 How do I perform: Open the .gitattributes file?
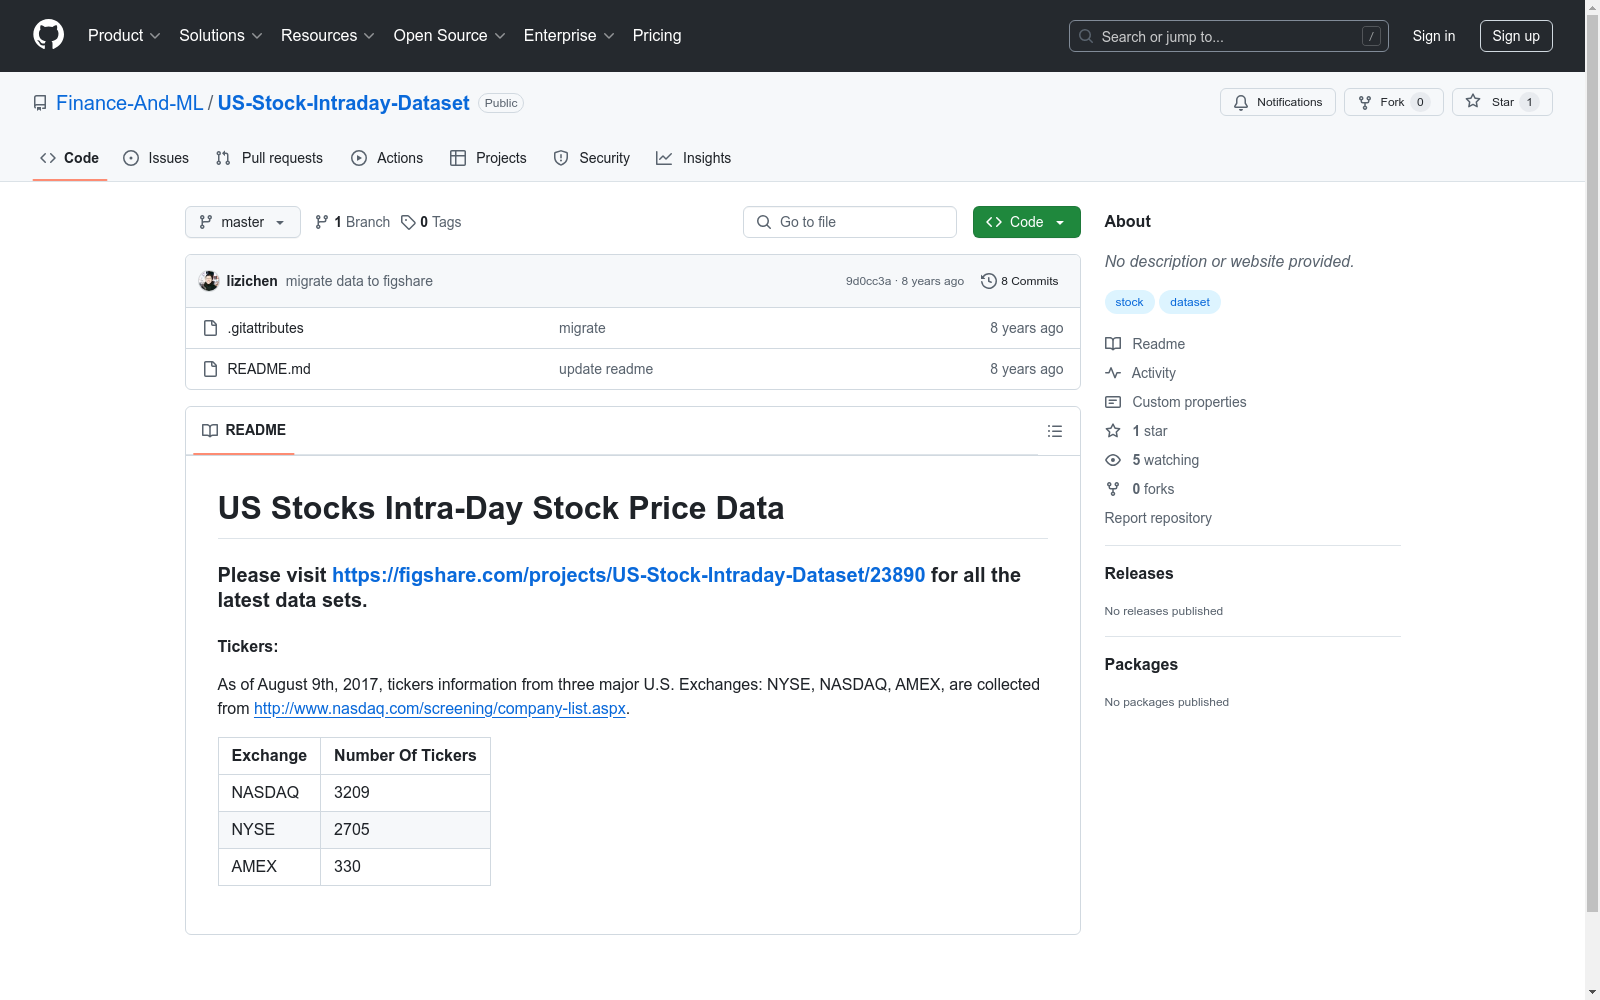265,328
